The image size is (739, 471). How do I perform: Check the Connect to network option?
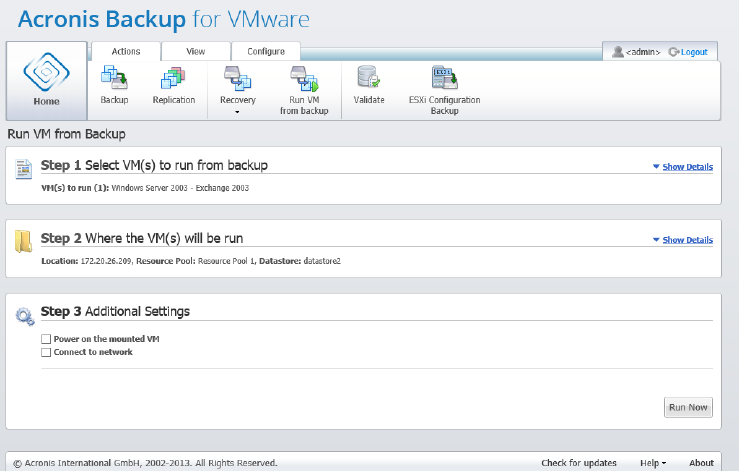(46, 352)
